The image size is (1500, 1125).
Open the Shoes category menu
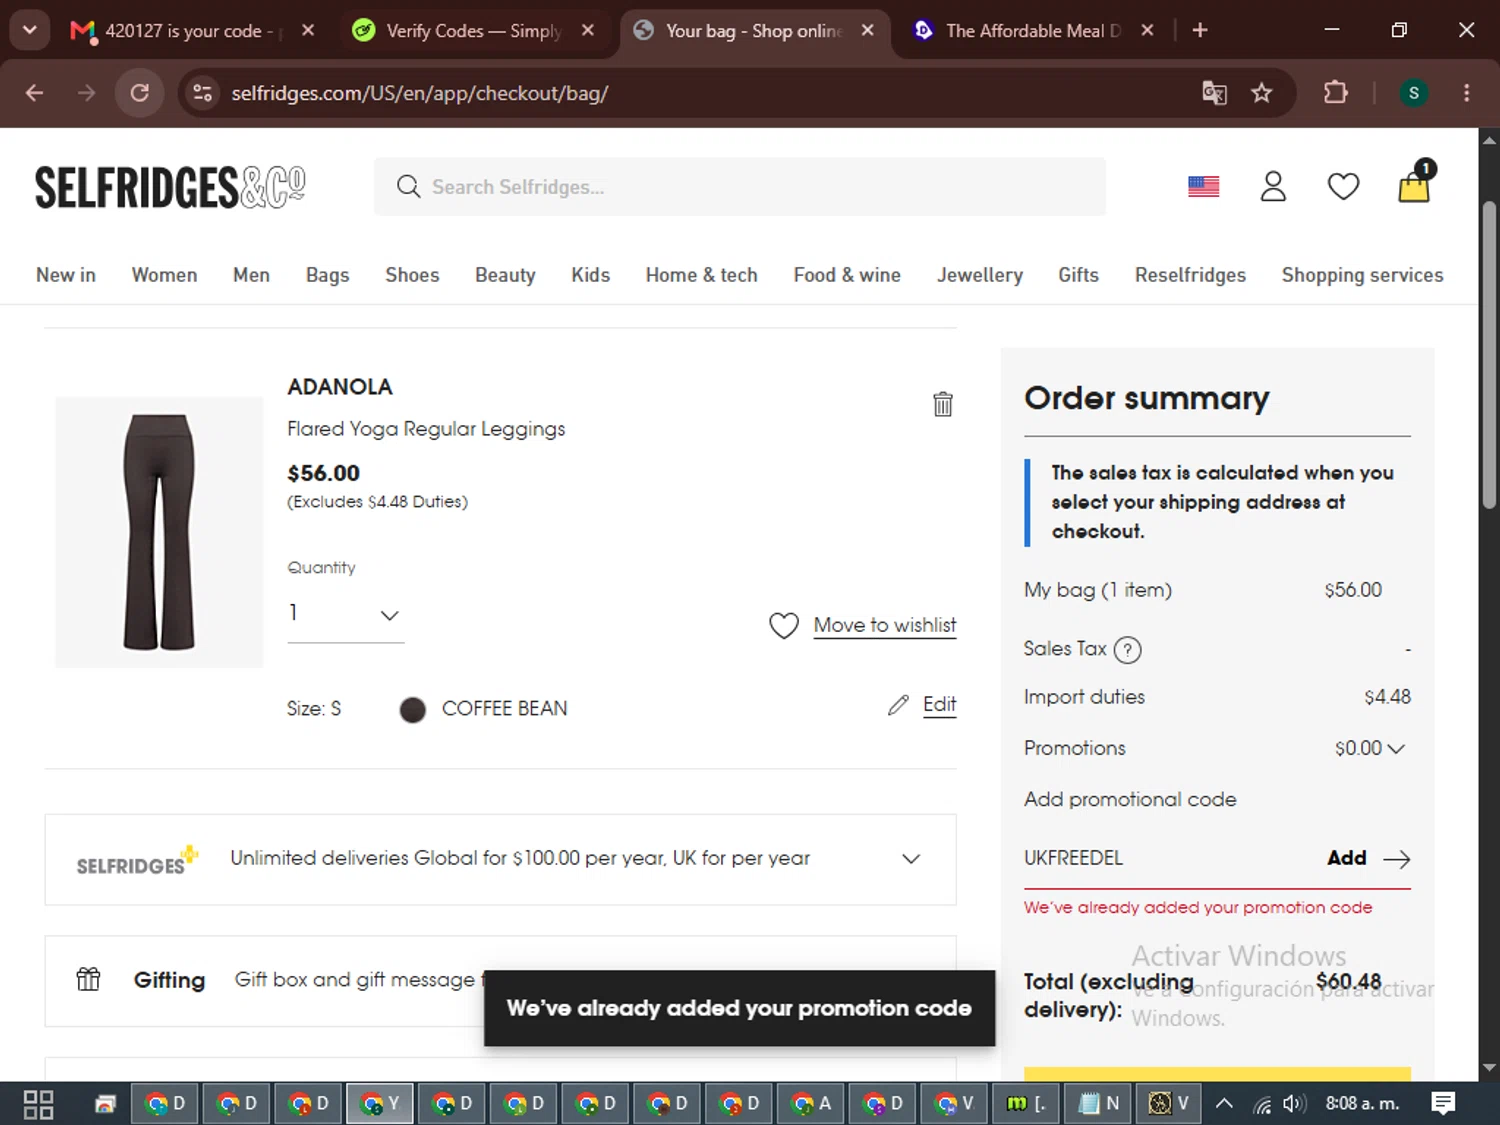click(x=412, y=275)
